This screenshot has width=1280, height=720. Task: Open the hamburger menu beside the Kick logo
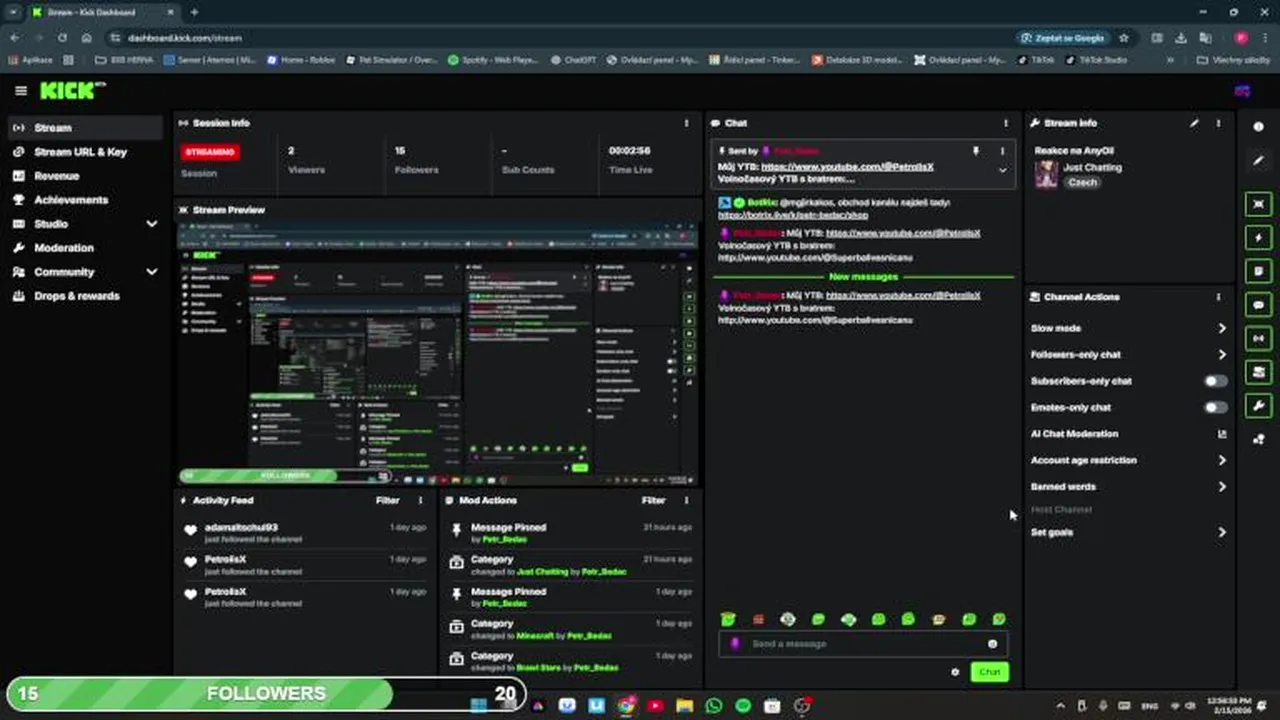tap(21, 91)
